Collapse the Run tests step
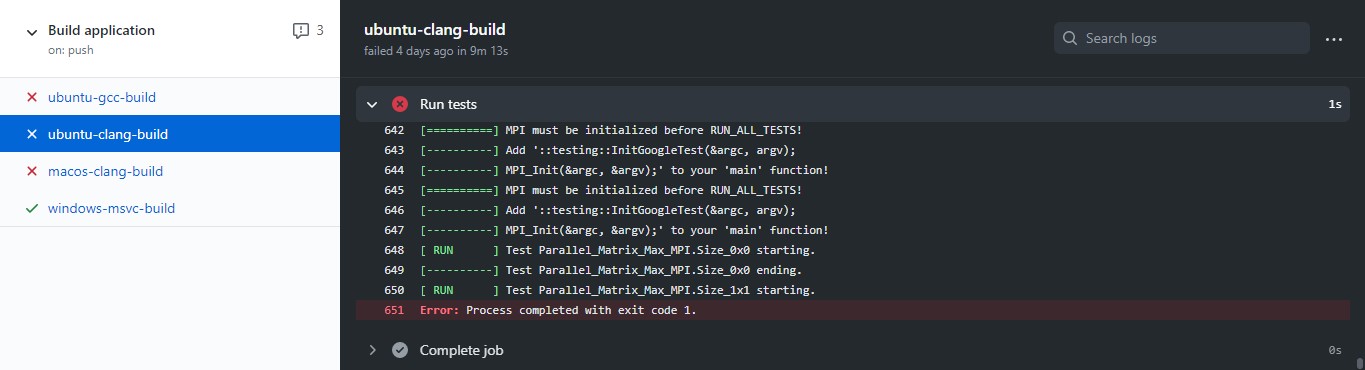This screenshot has height=370, width=1365. click(x=372, y=104)
